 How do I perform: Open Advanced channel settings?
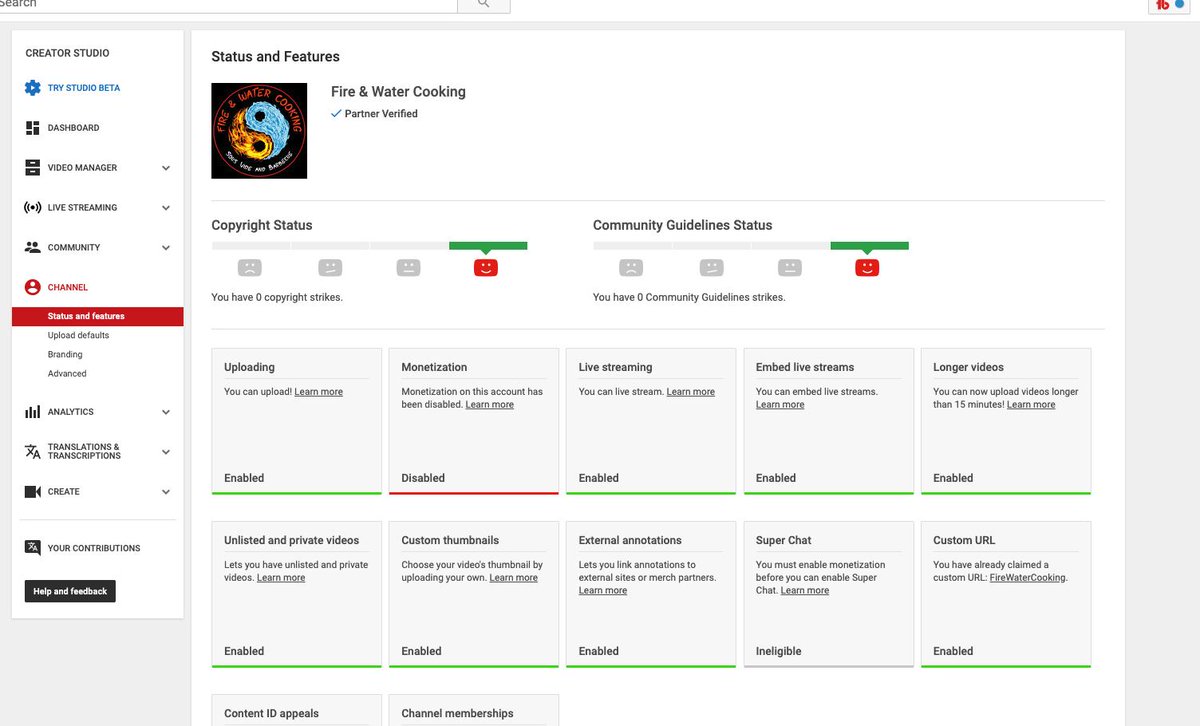pyautogui.click(x=67, y=373)
